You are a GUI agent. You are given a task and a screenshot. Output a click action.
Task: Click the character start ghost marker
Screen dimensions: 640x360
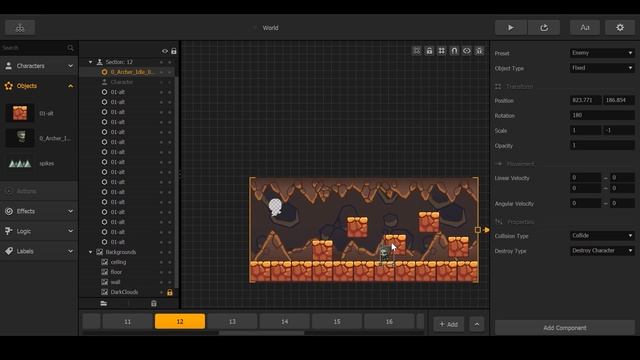coord(276,207)
